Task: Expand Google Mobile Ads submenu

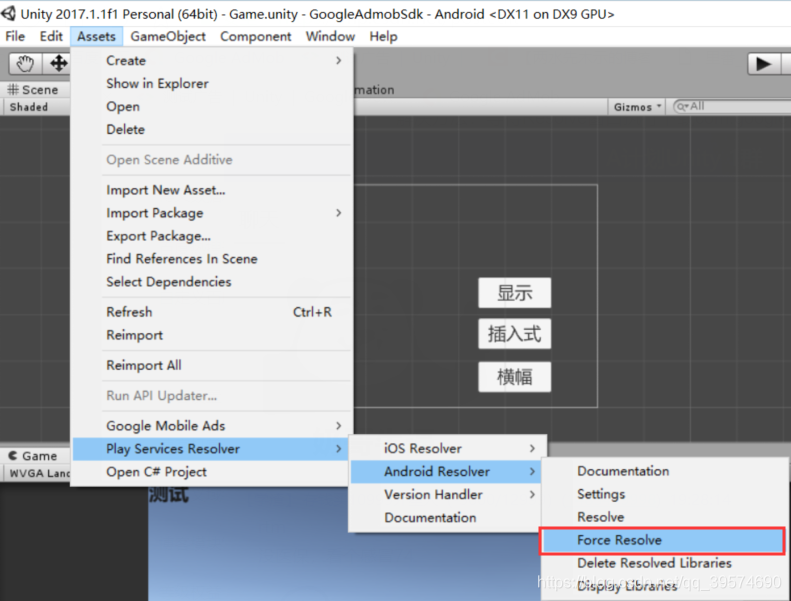Action: tap(212, 426)
